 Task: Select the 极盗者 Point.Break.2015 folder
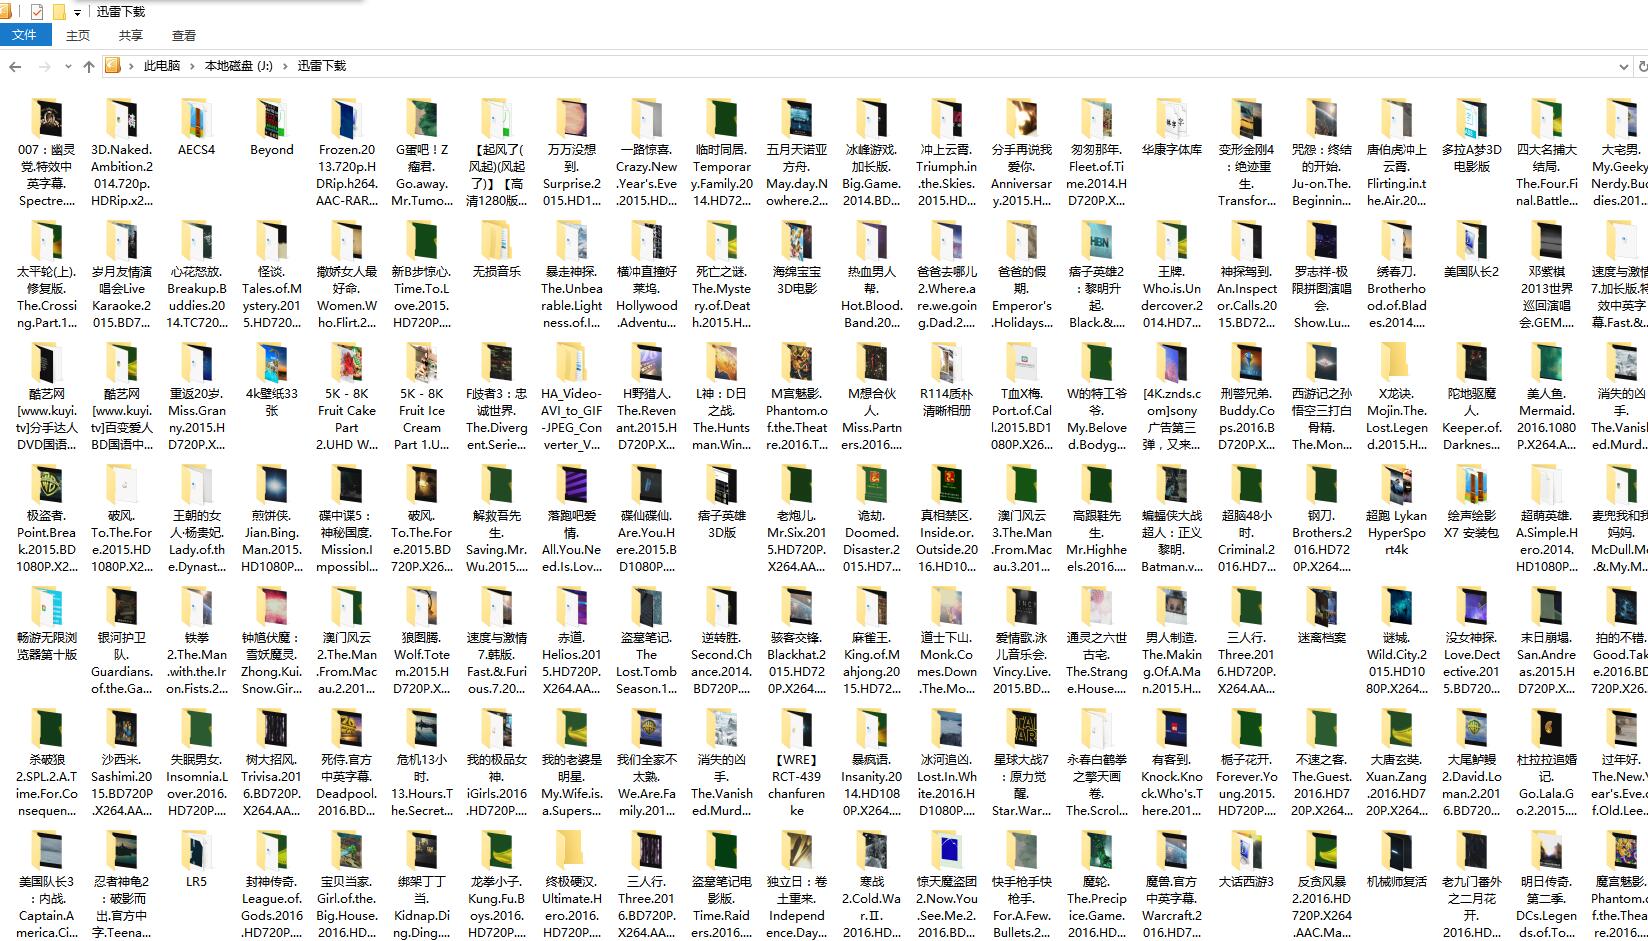[46, 519]
